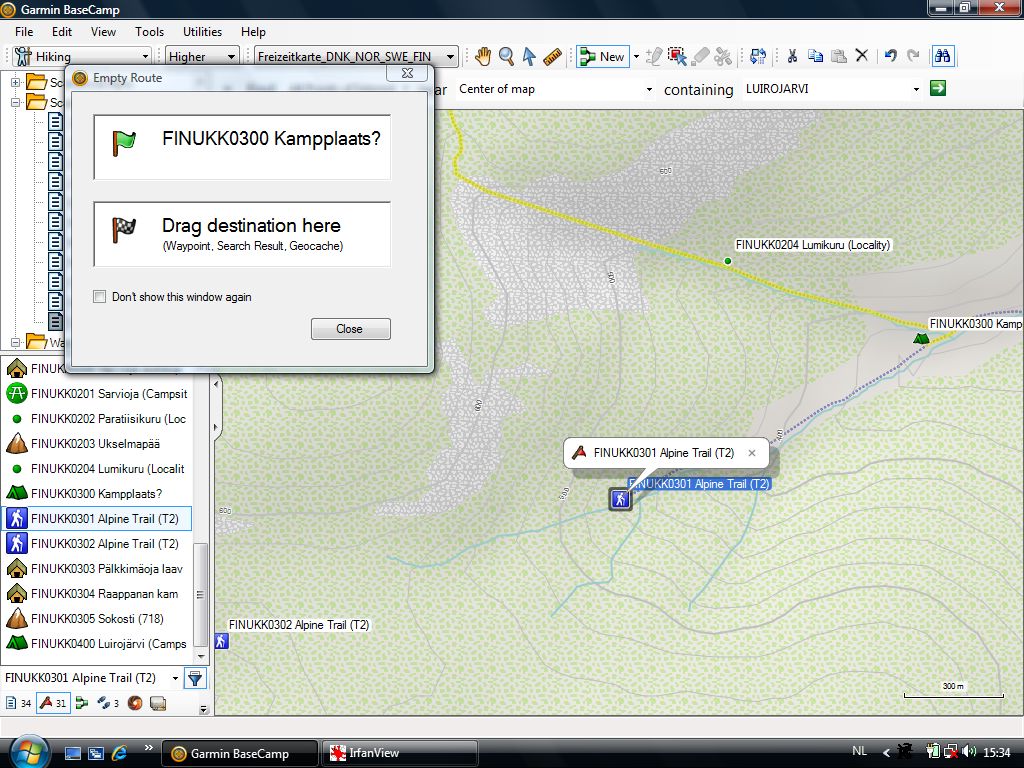1024x768 pixels.
Task: Check "Don't show this window again"
Action: pyautogui.click(x=99, y=297)
